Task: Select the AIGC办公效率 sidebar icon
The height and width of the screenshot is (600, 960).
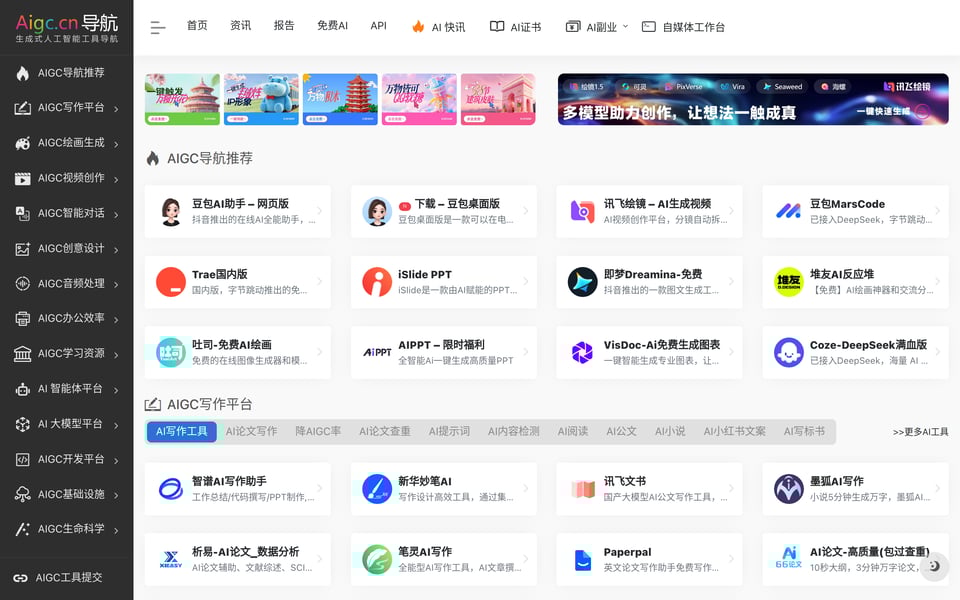Action: [x=22, y=319]
